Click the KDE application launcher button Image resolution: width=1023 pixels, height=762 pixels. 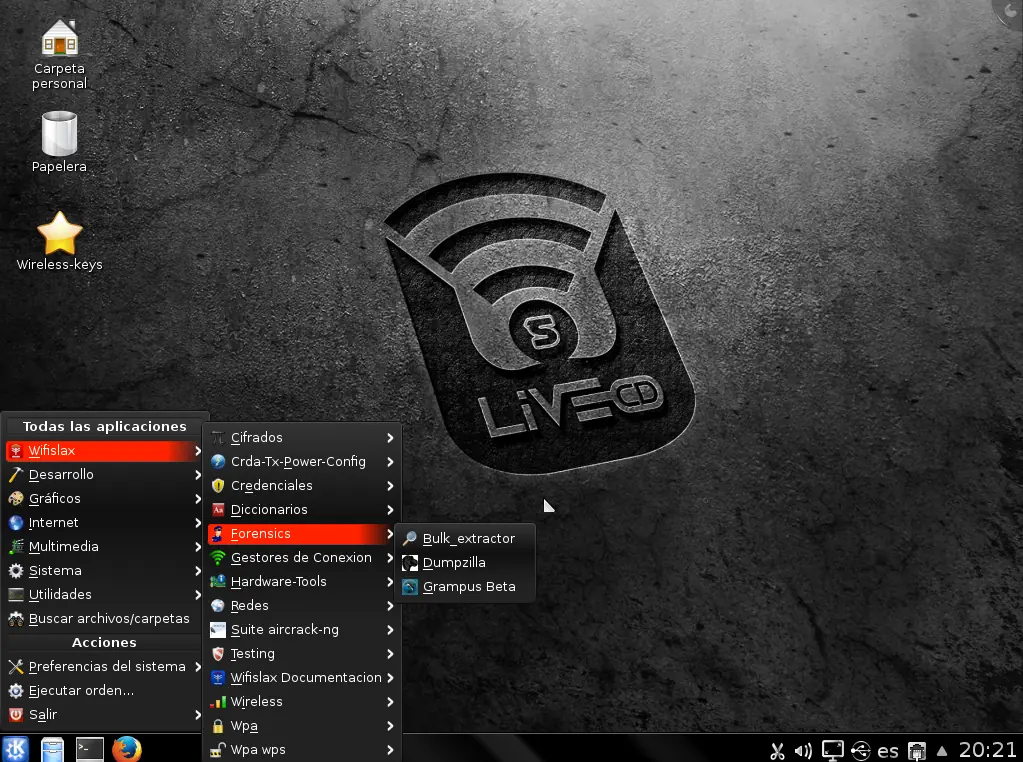tap(16, 749)
